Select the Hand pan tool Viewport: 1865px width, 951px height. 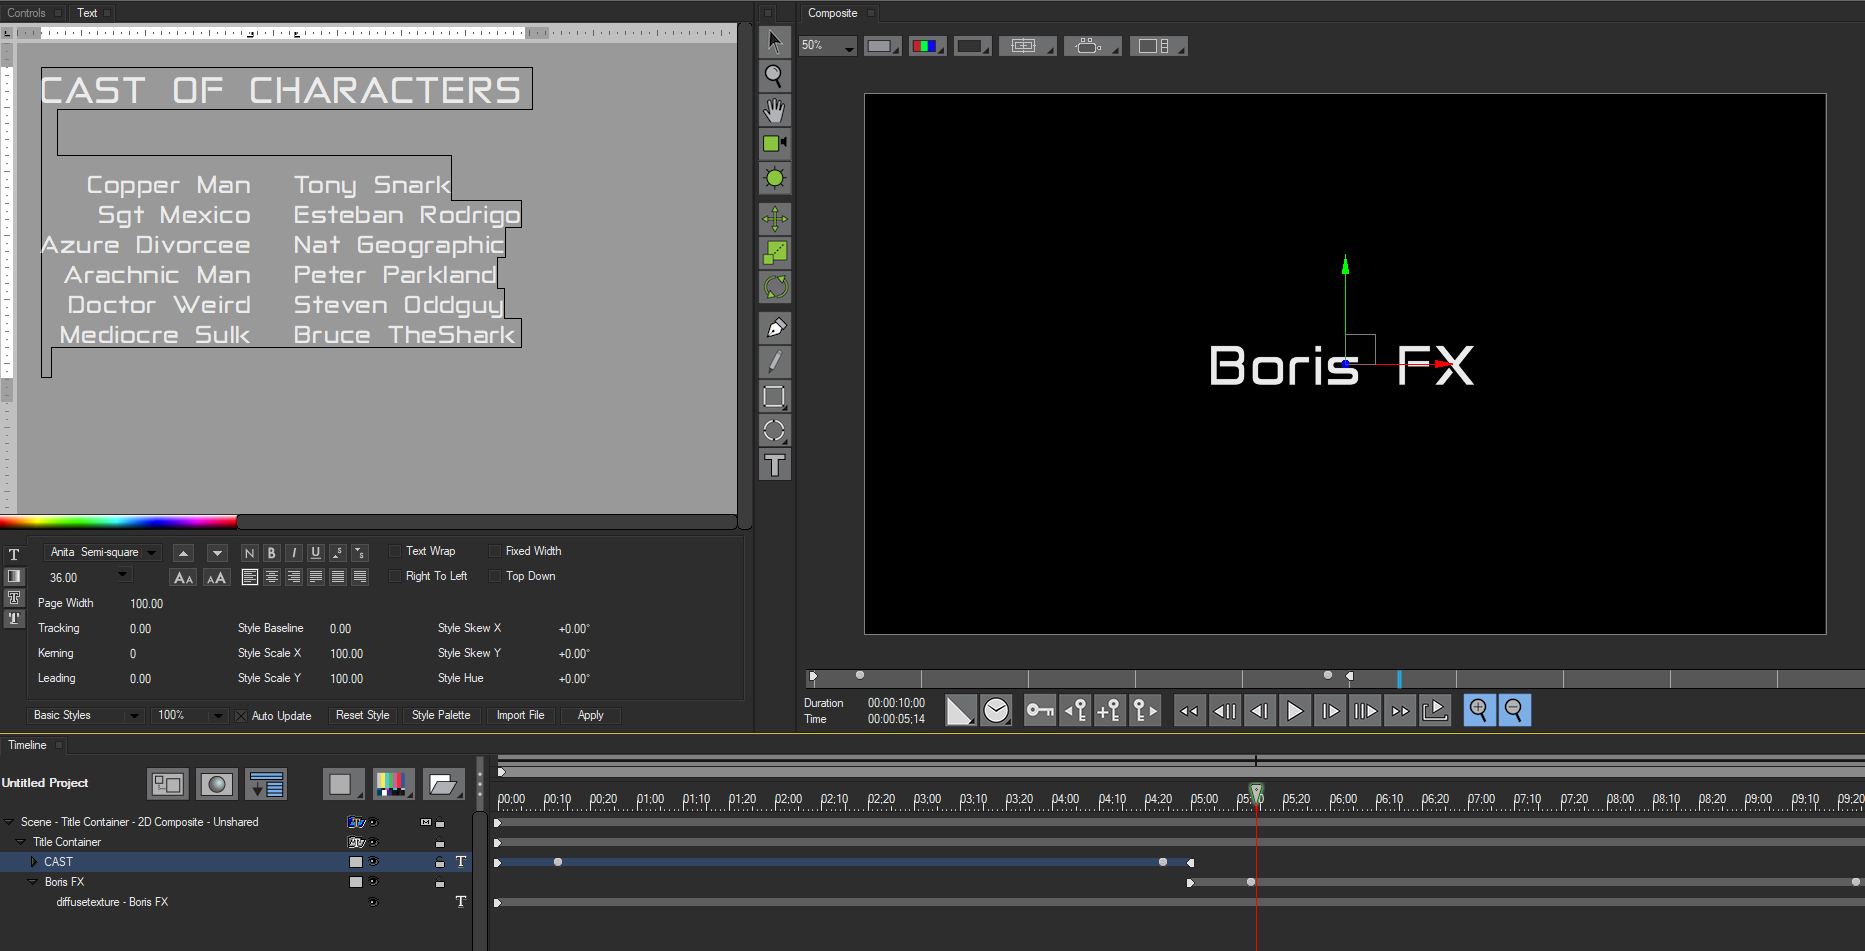pos(775,111)
